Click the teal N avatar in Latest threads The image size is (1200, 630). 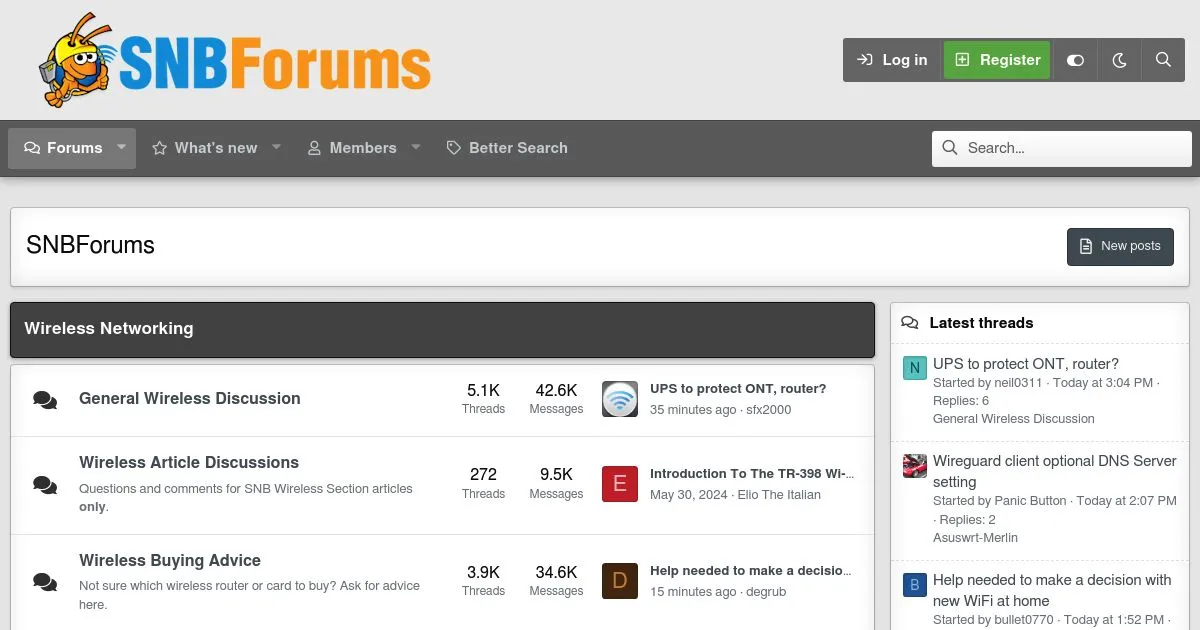tap(914, 368)
